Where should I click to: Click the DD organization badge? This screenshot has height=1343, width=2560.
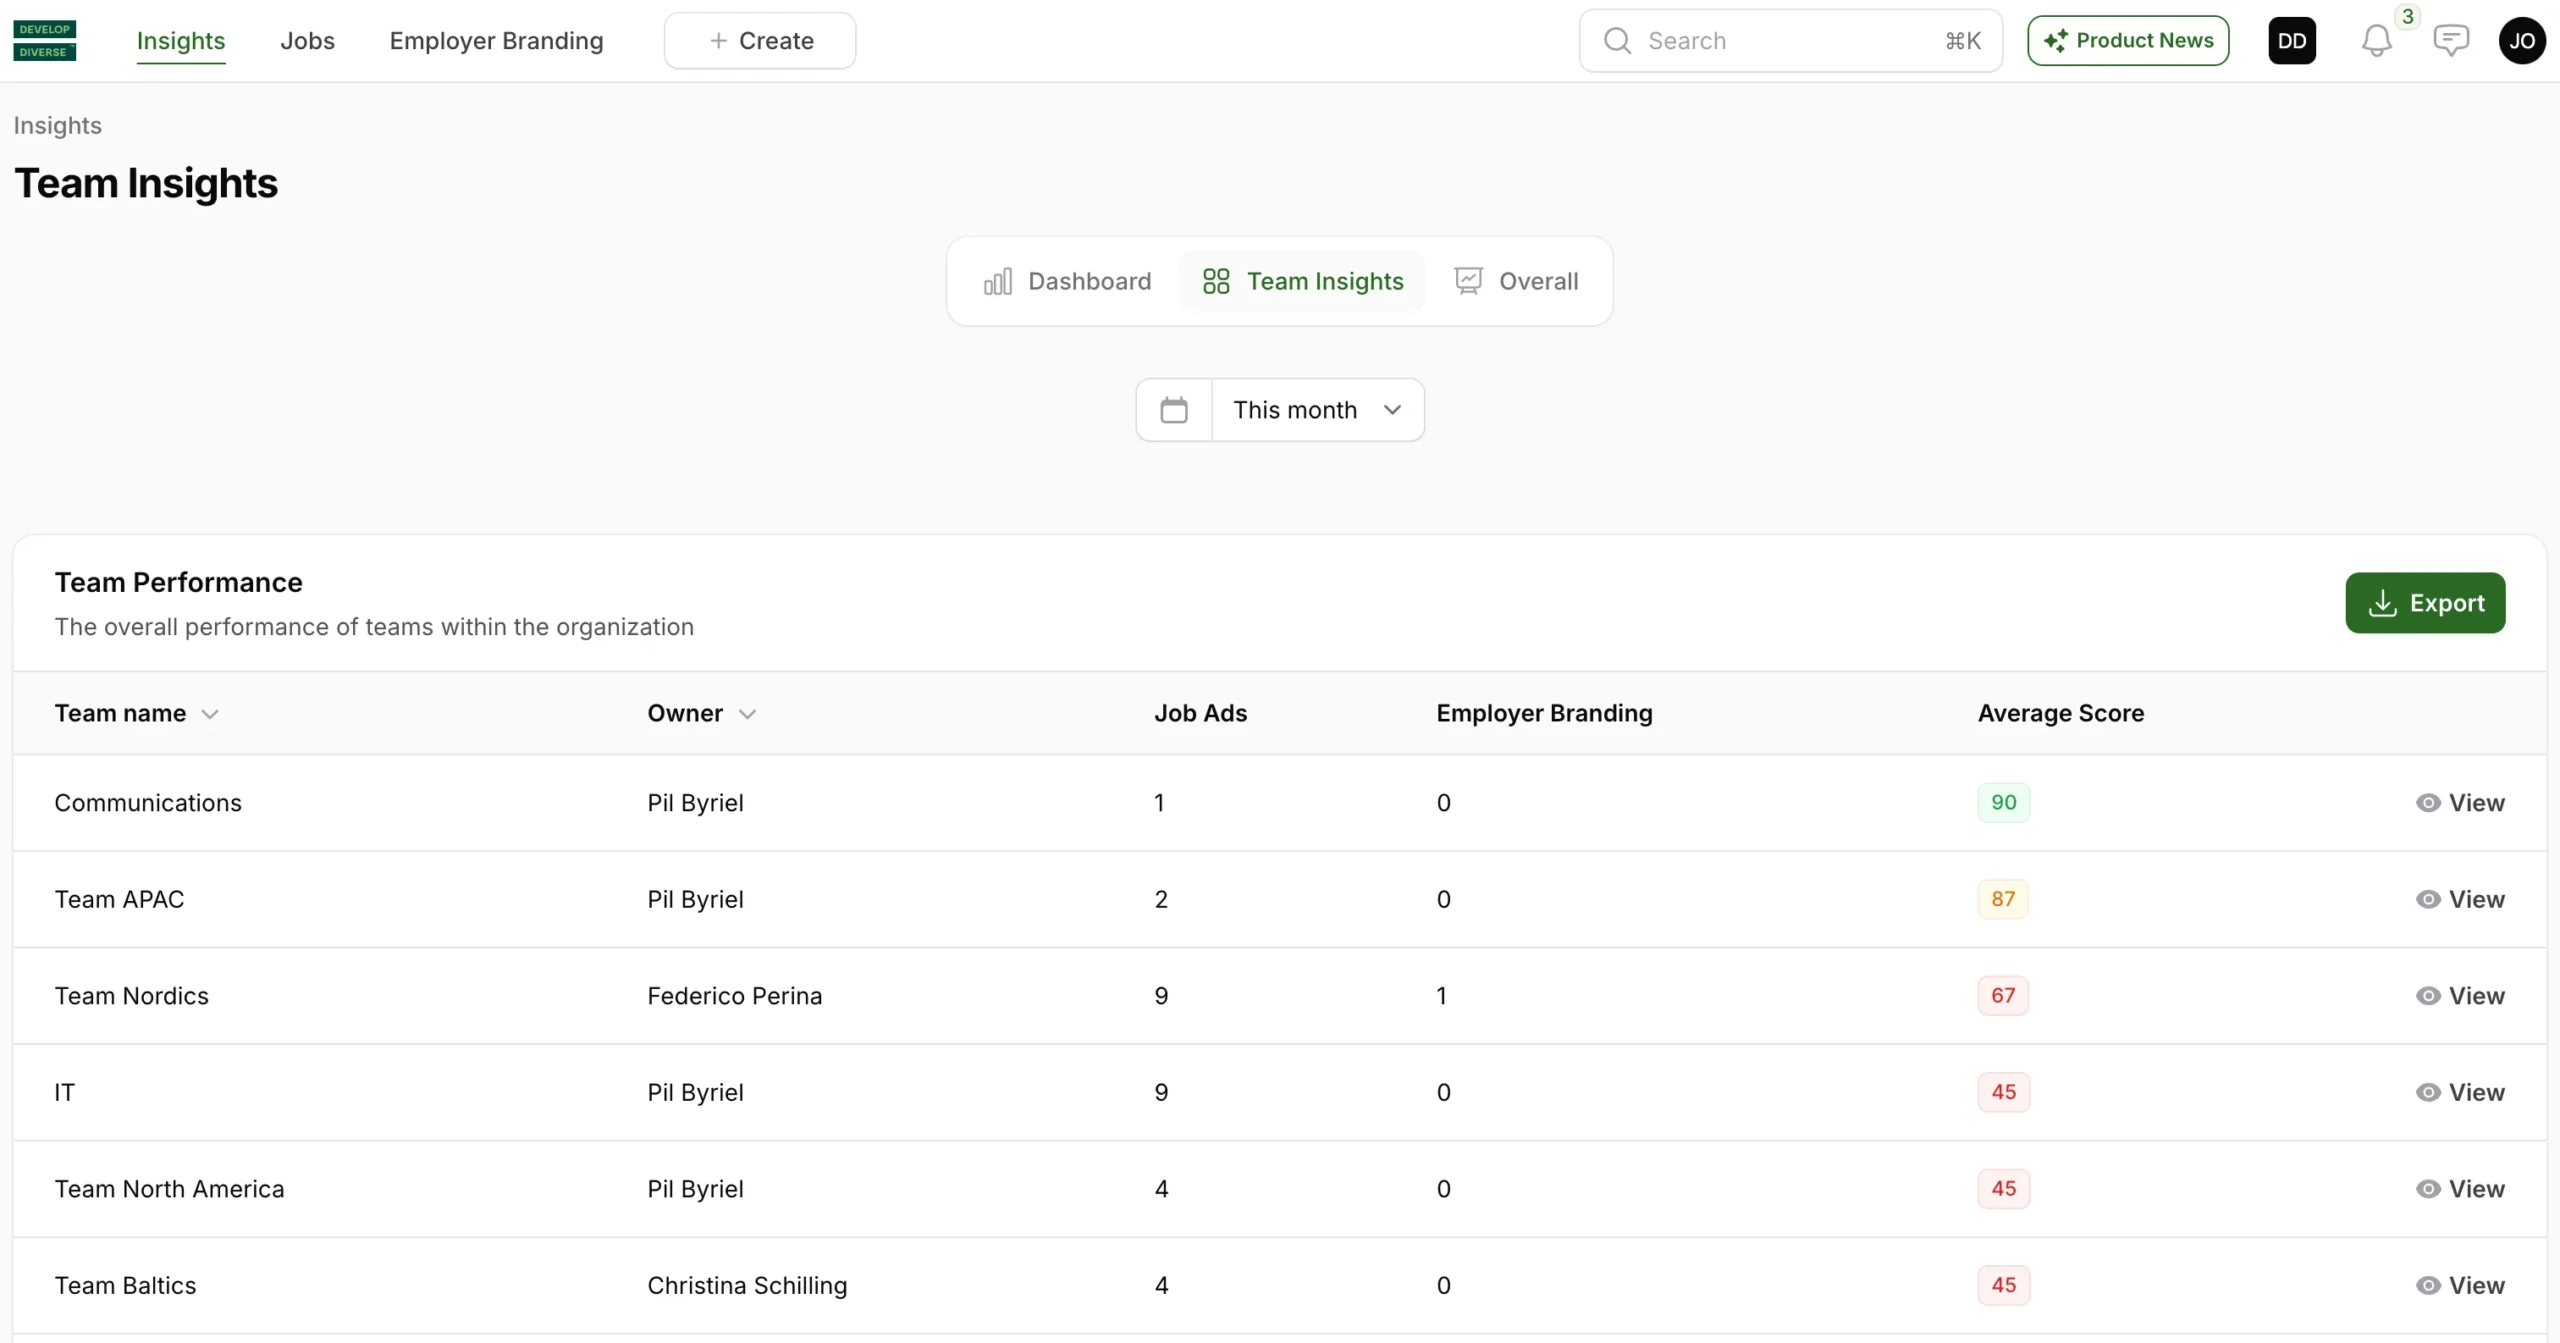pos(2291,41)
